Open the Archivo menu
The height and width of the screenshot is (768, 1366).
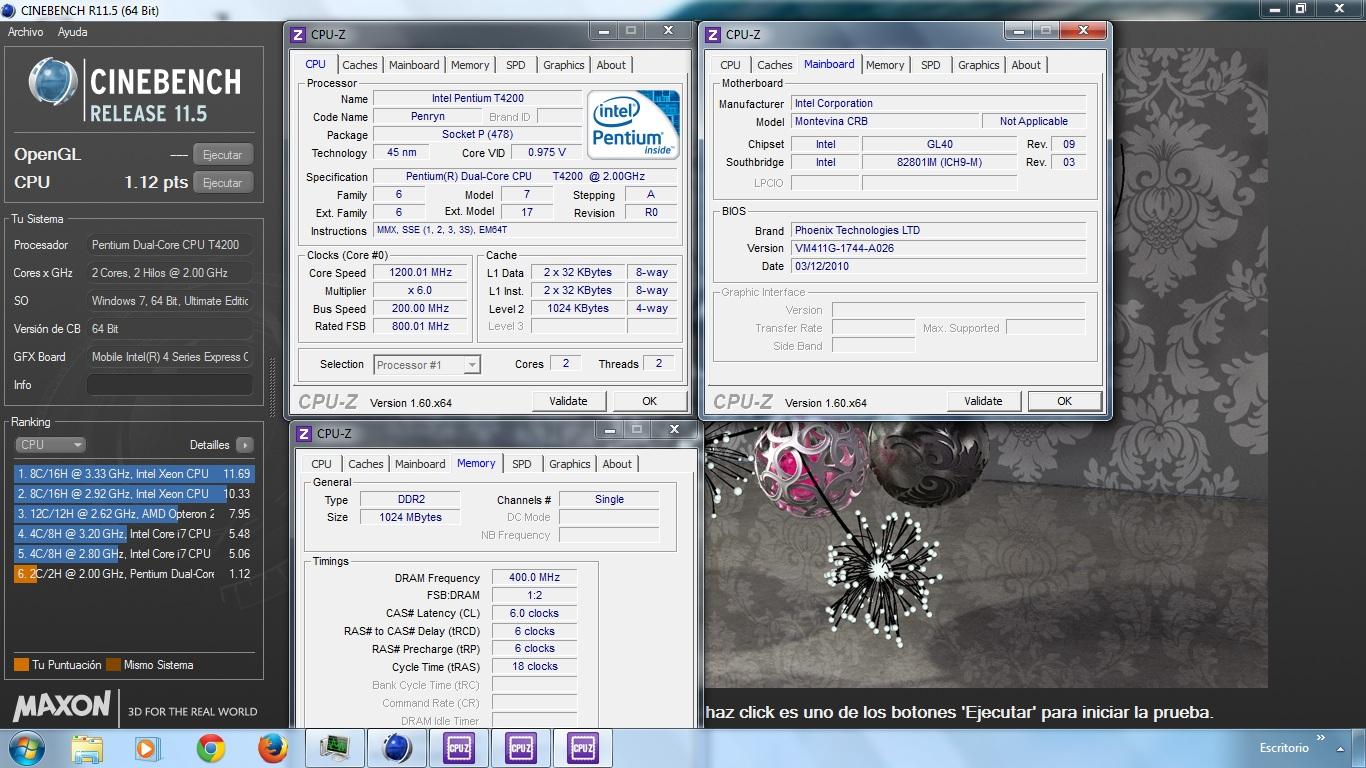point(25,32)
